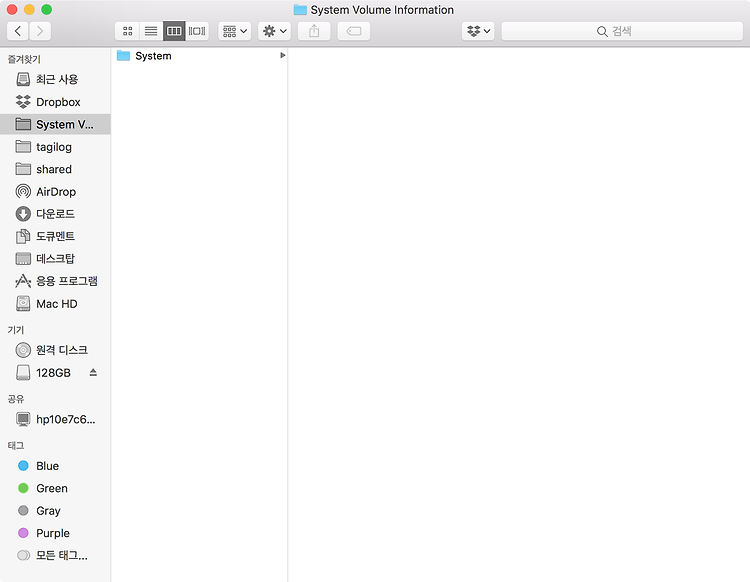The image size is (750, 582).
Task: Open Mac HD in the sidebar
Action: [x=55, y=304]
